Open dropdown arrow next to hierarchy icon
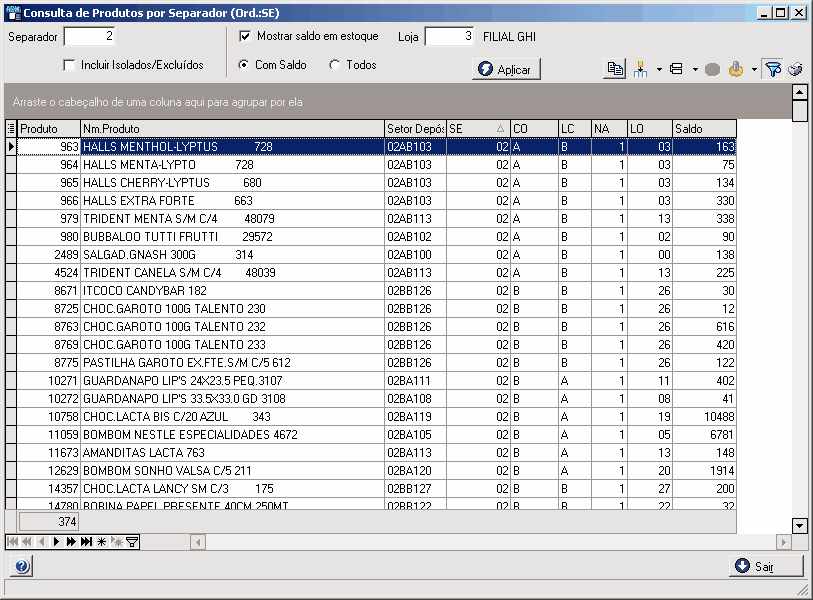813x600 pixels. (x=659, y=69)
